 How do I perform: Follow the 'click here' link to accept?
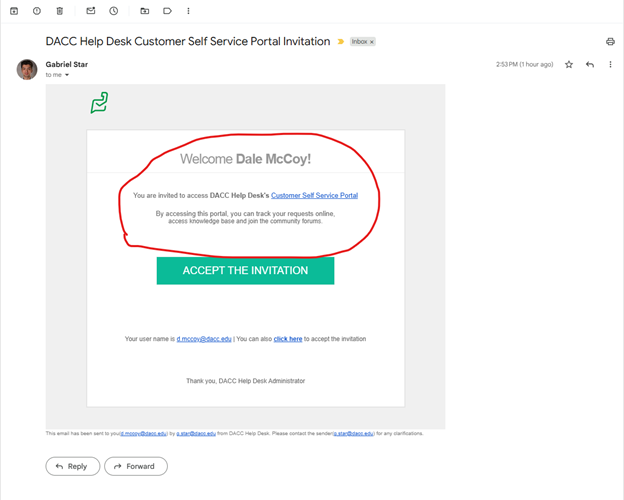point(288,339)
